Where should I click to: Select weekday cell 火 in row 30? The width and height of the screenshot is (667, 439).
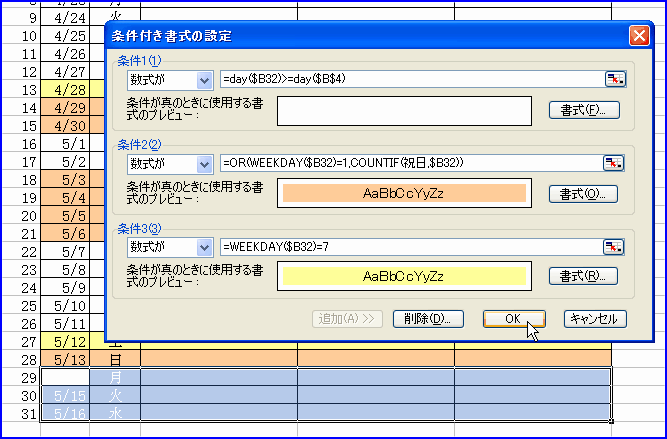pyautogui.click(x=115, y=396)
